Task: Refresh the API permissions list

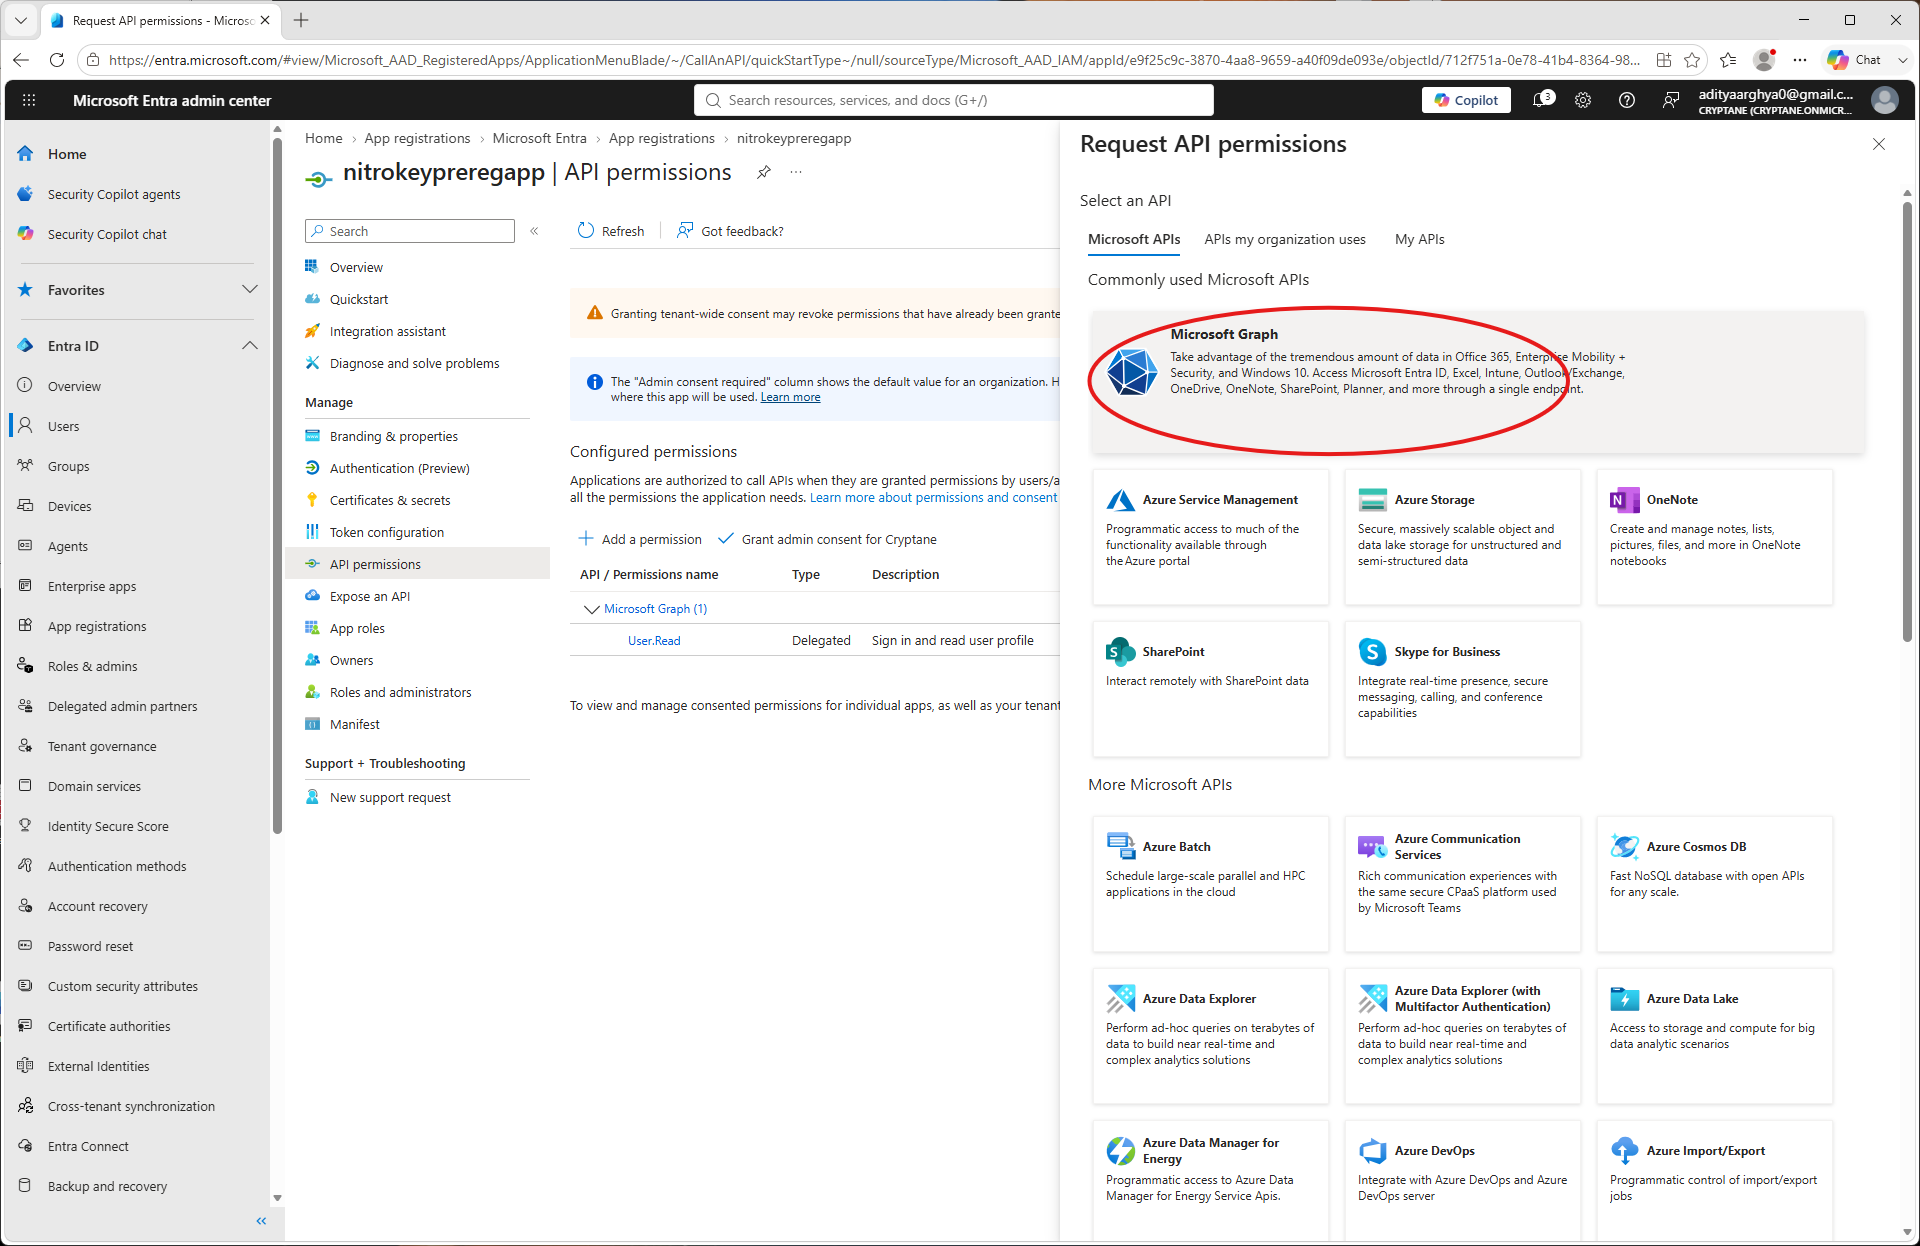Action: point(611,231)
